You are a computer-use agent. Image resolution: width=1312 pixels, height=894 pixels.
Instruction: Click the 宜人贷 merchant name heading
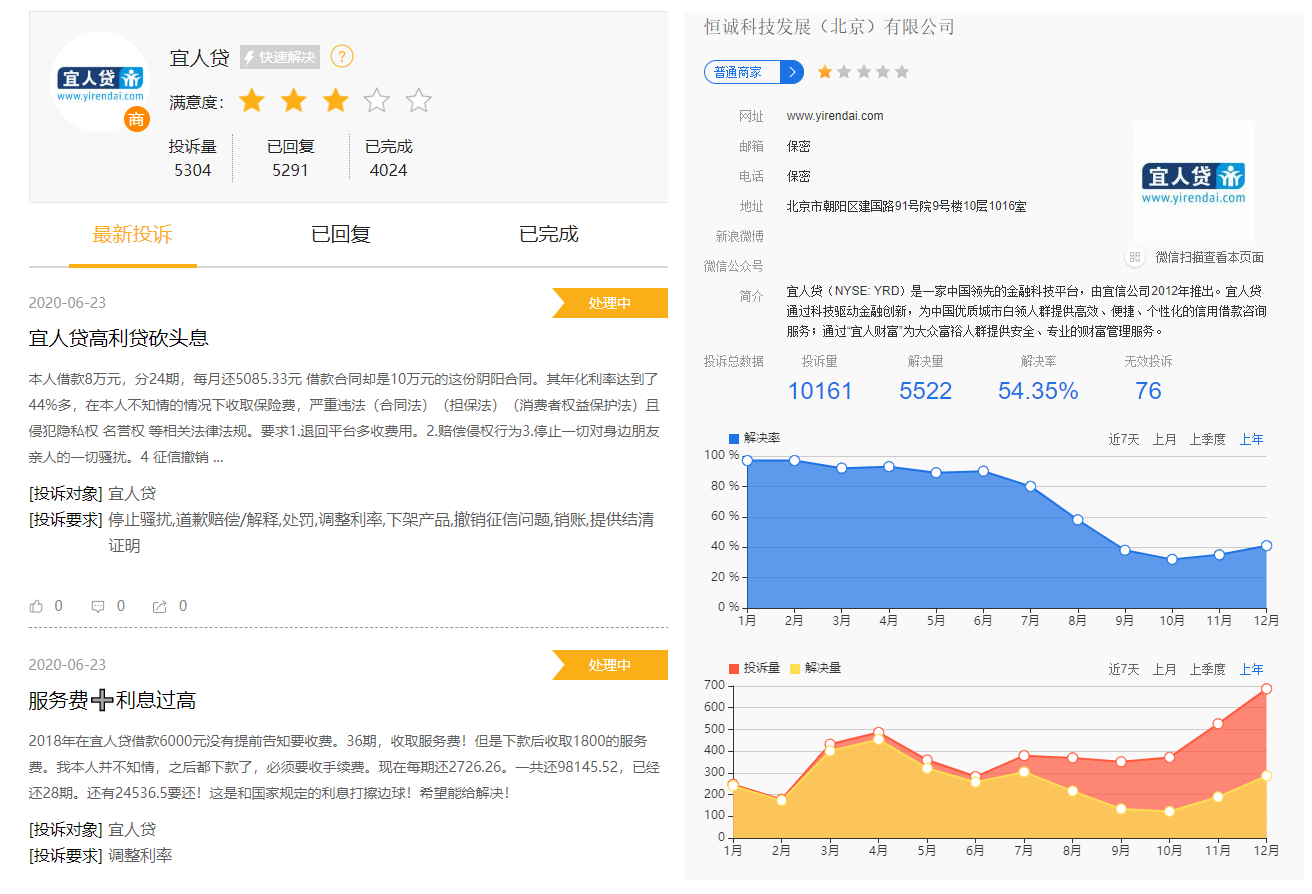tap(200, 58)
